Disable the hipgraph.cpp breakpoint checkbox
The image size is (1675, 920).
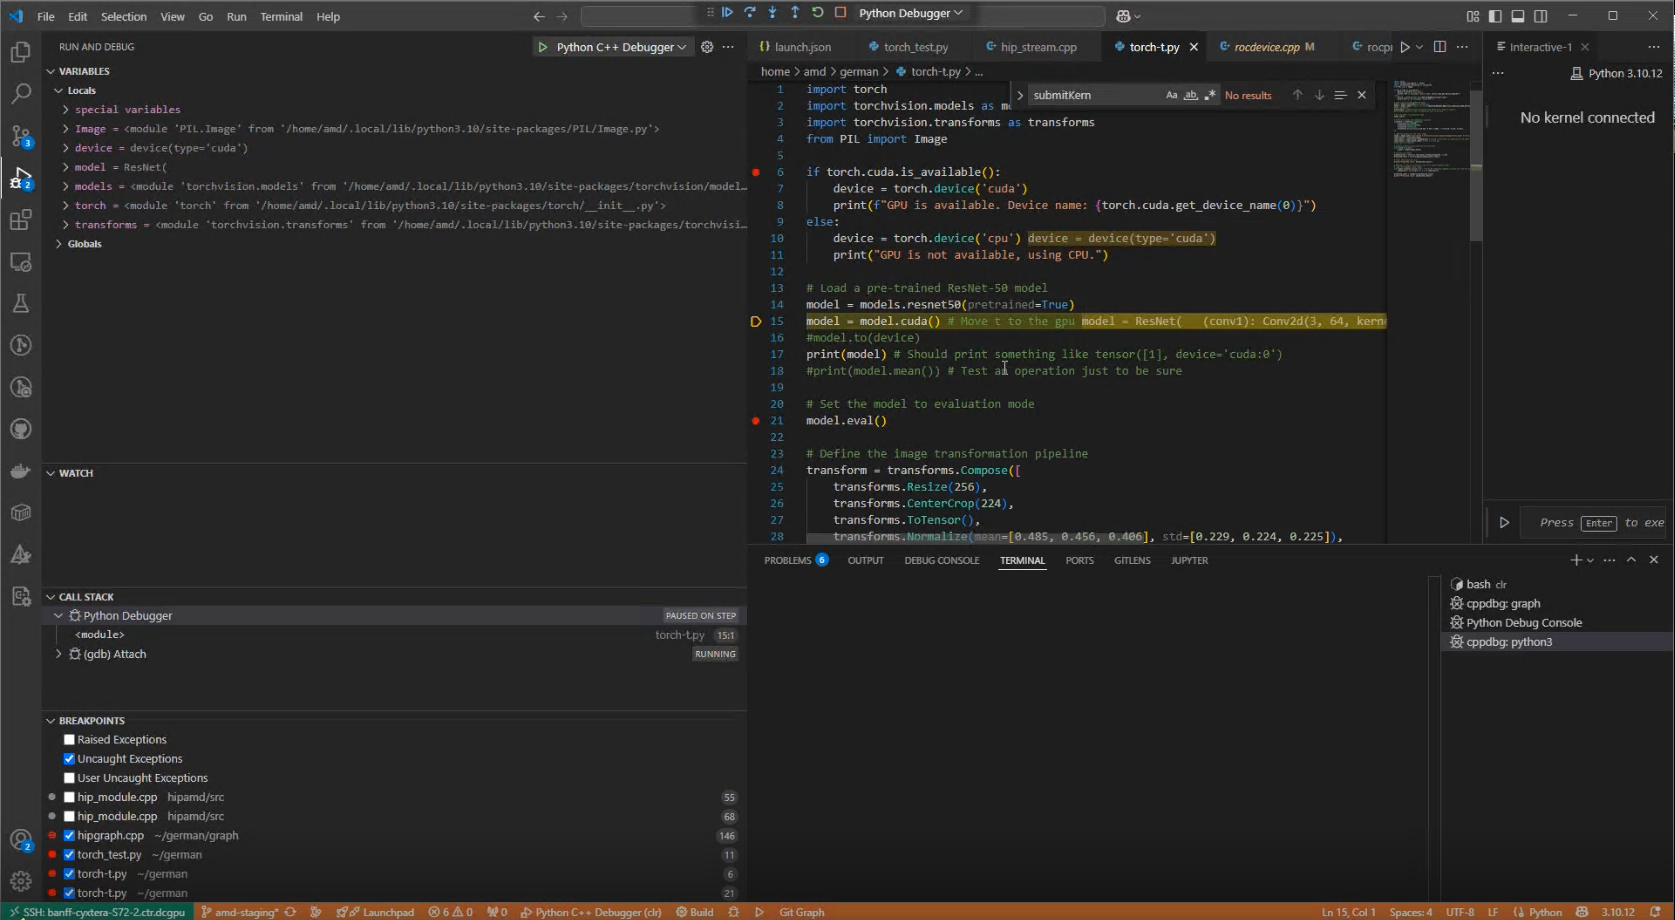(69, 836)
